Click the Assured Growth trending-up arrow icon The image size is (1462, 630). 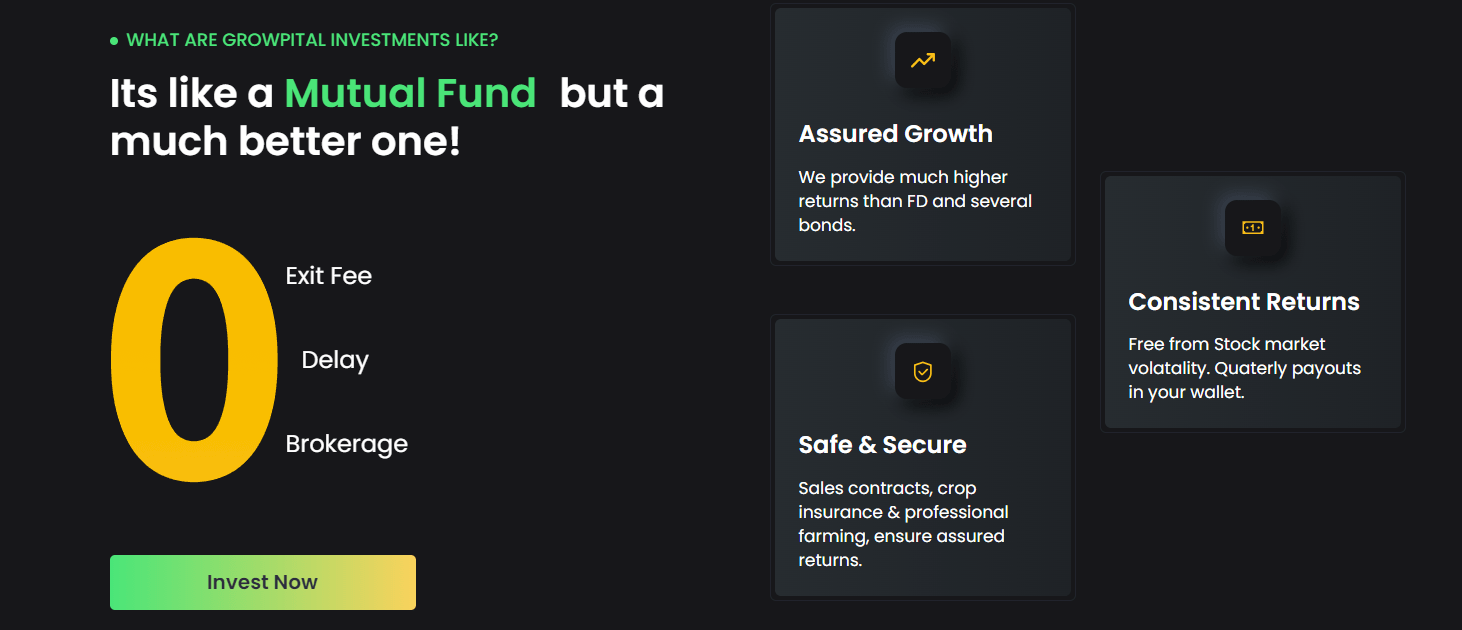coord(922,61)
